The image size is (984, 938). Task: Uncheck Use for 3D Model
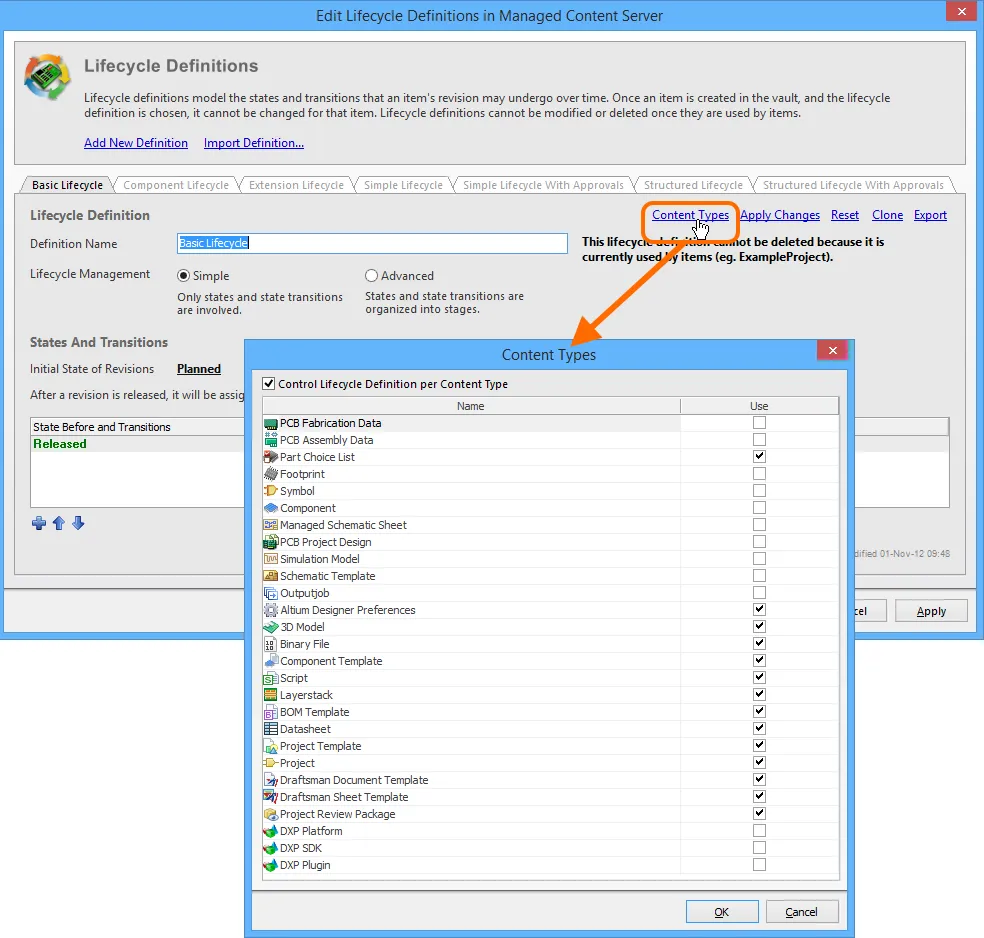coord(759,626)
